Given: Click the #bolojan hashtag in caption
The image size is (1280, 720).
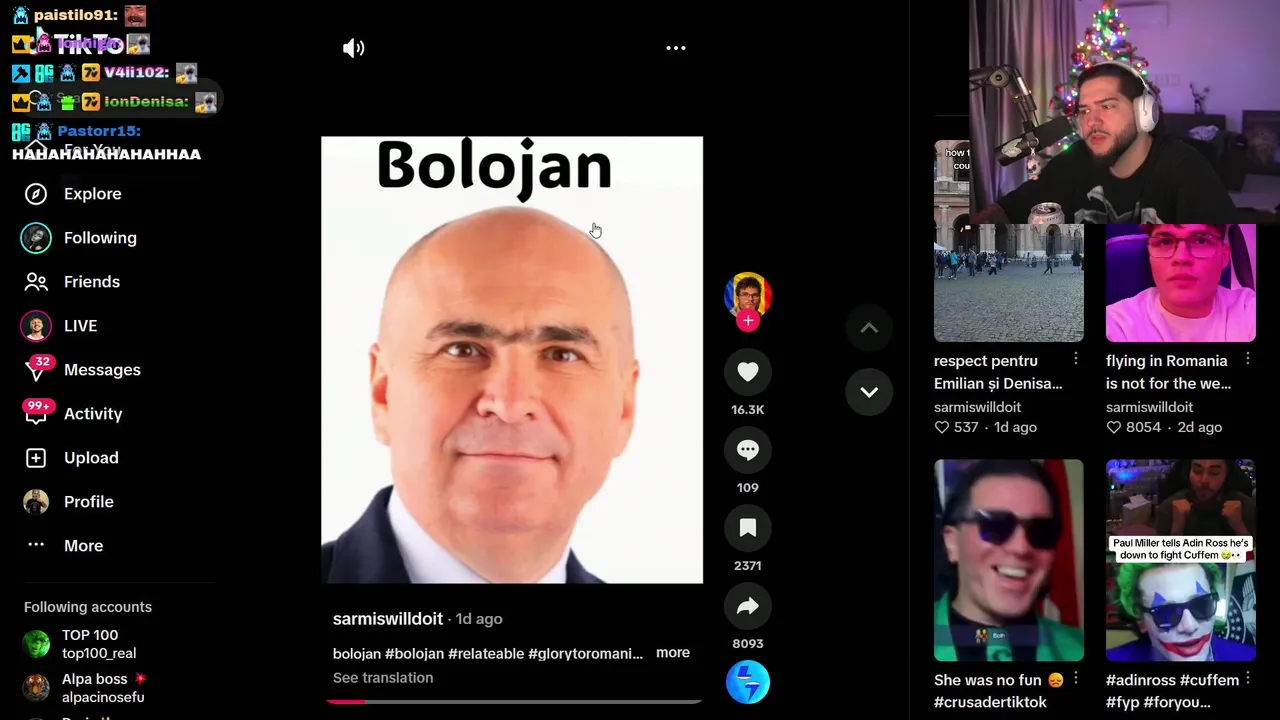Looking at the screenshot, I should tap(415, 653).
